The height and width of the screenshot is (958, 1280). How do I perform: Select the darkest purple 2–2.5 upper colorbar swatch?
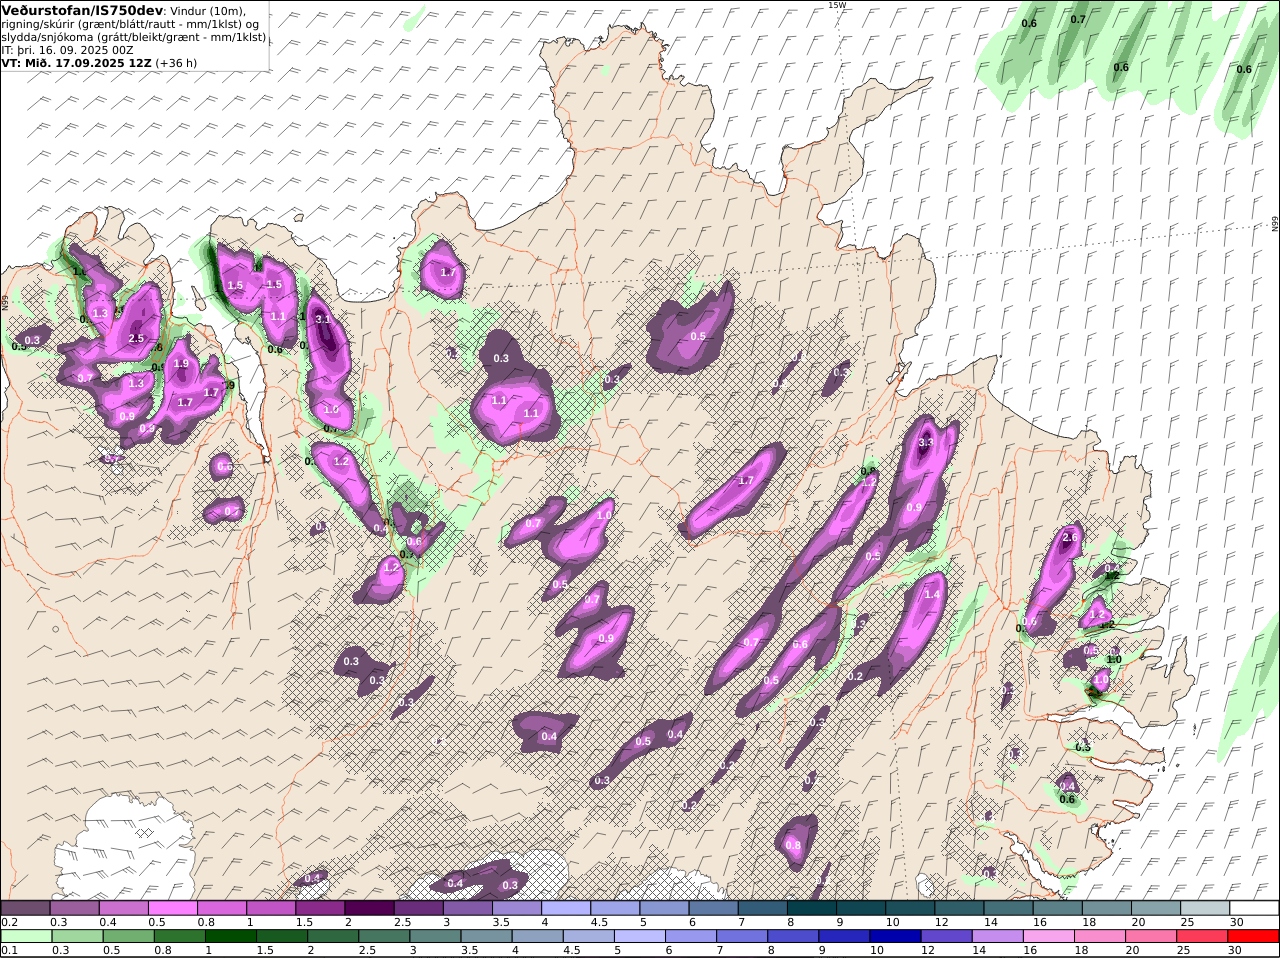coord(368,907)
